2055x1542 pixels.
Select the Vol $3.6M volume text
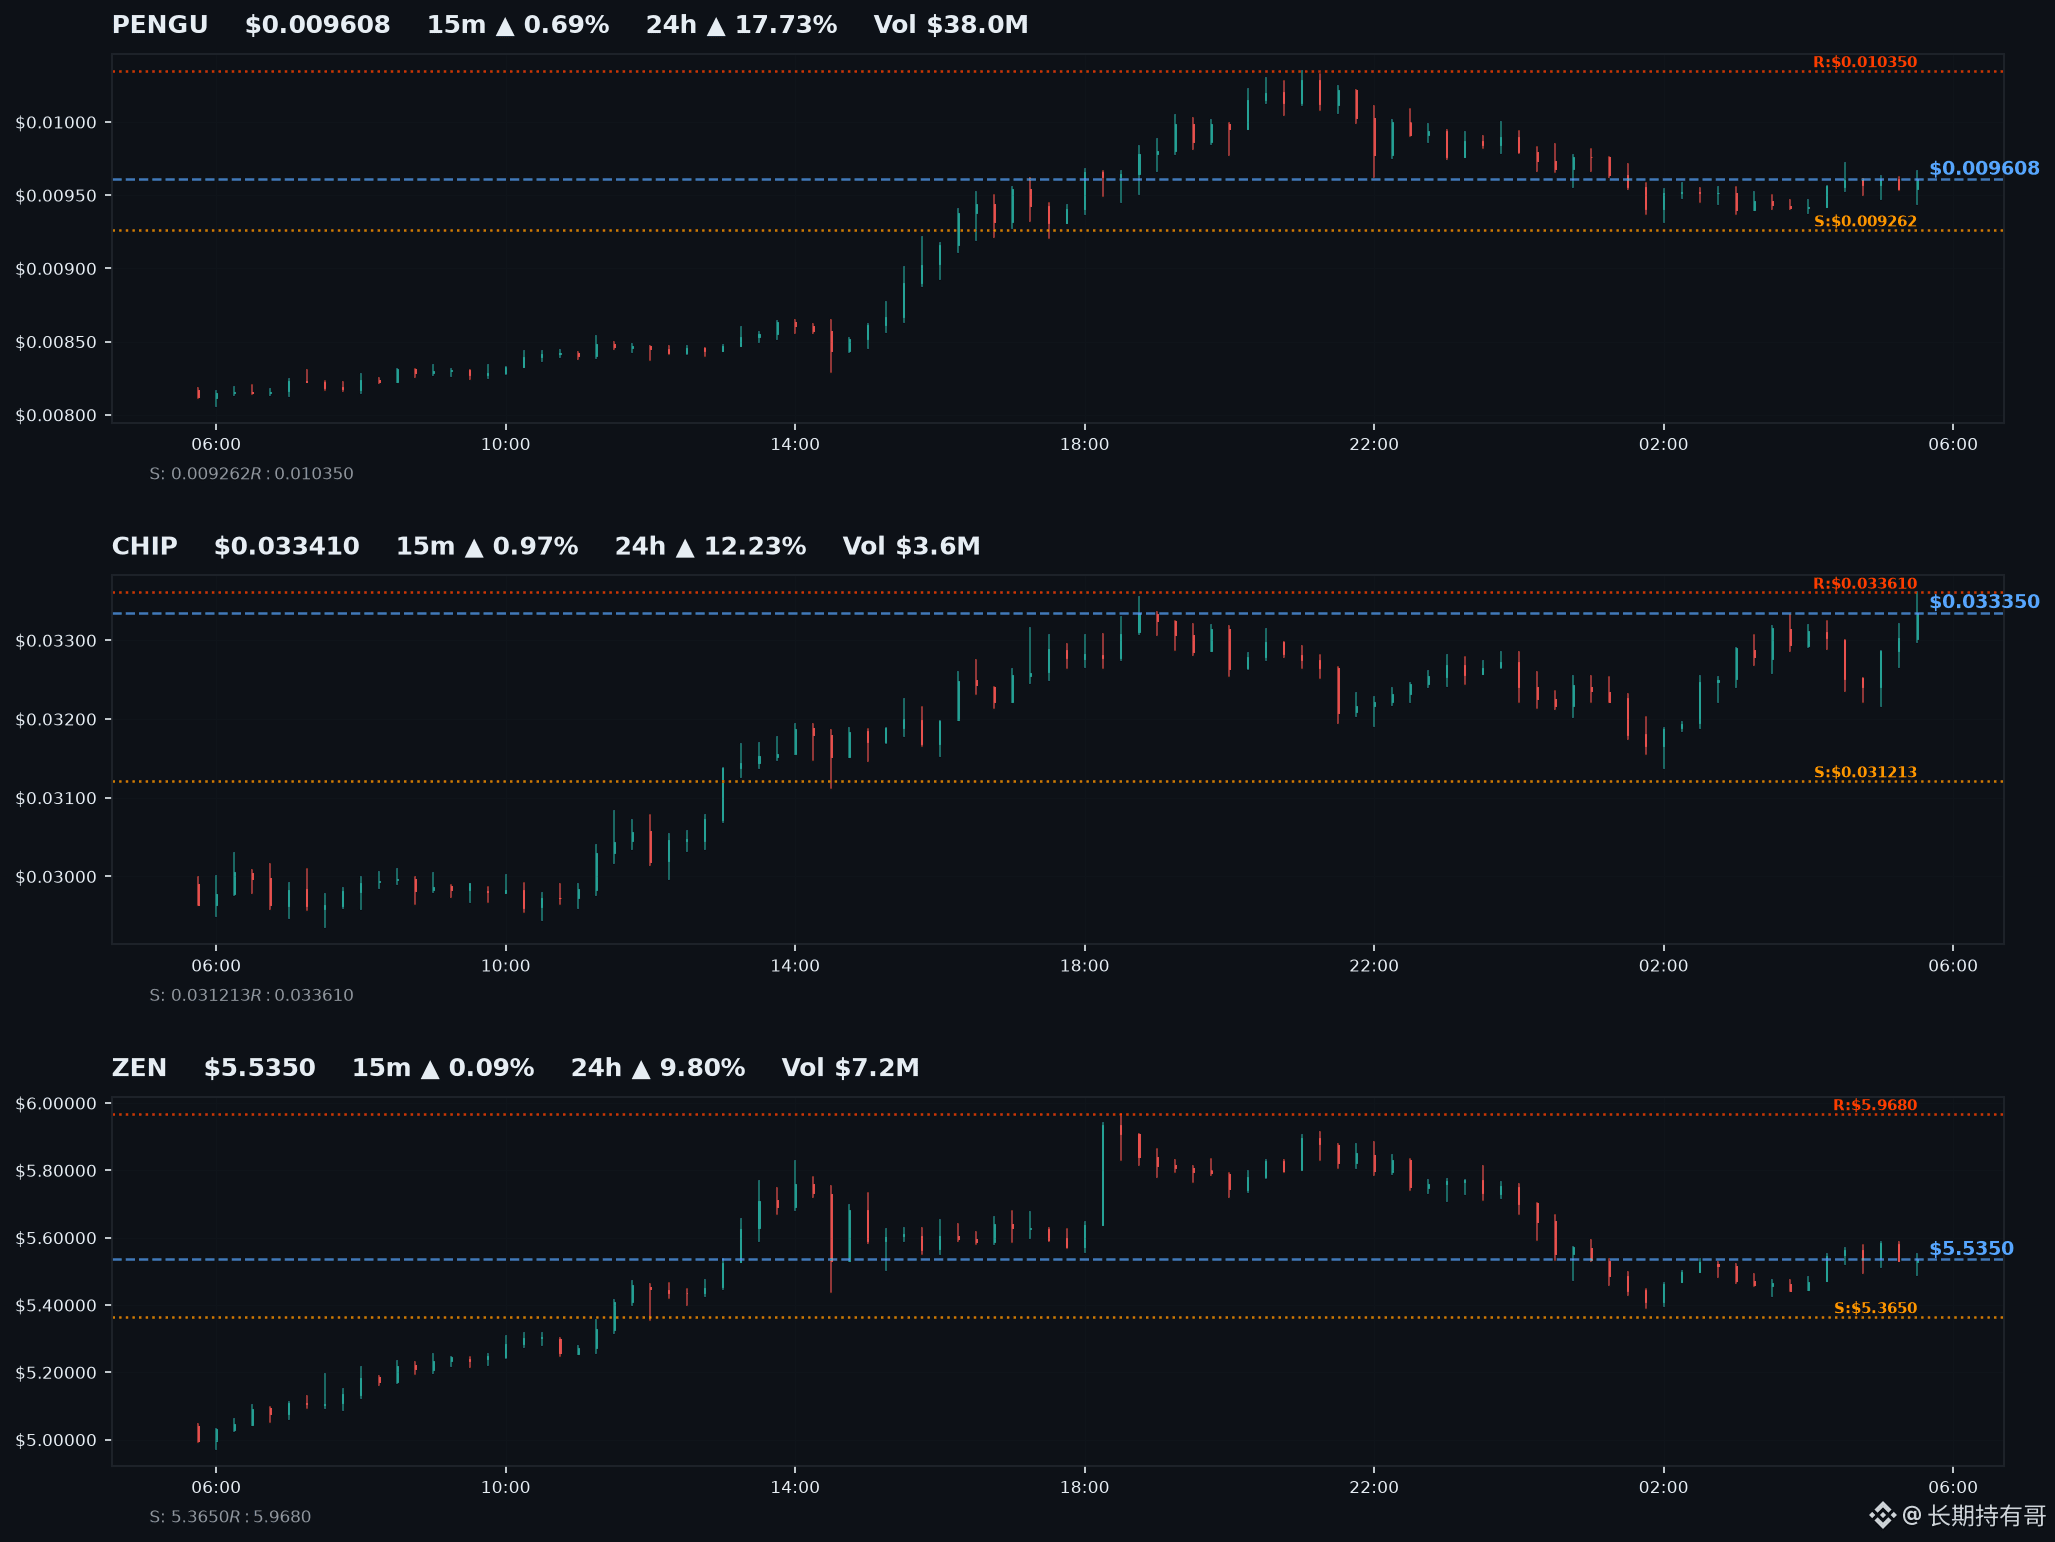tap(912, 546)
